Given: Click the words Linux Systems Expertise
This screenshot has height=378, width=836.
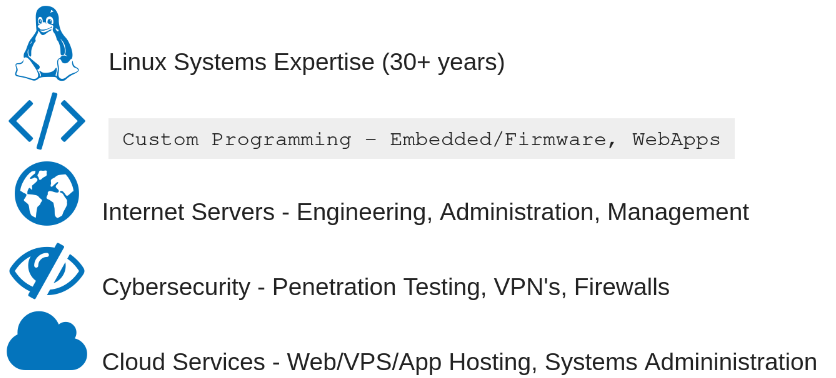Looking at the screenshot, I should (242, 62).
